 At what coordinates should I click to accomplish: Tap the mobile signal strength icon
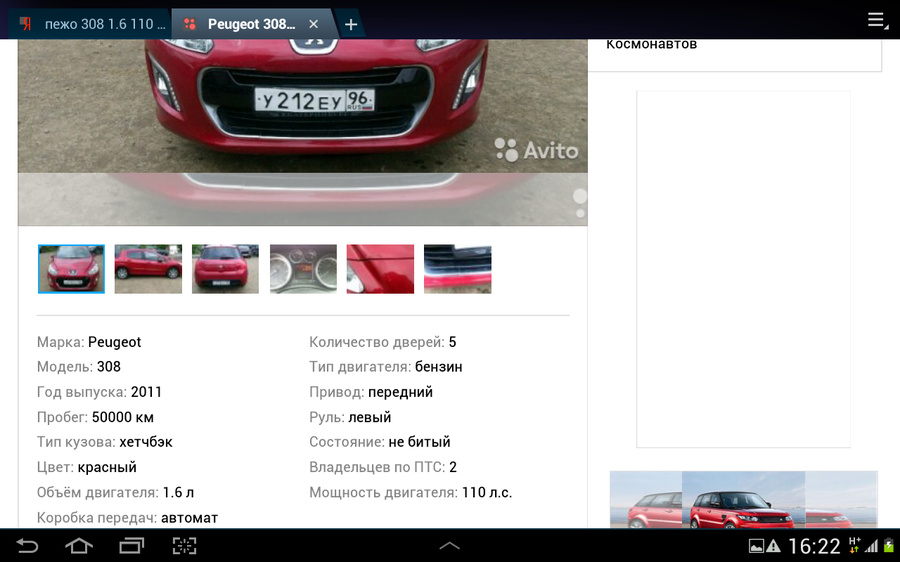point(872,546)
